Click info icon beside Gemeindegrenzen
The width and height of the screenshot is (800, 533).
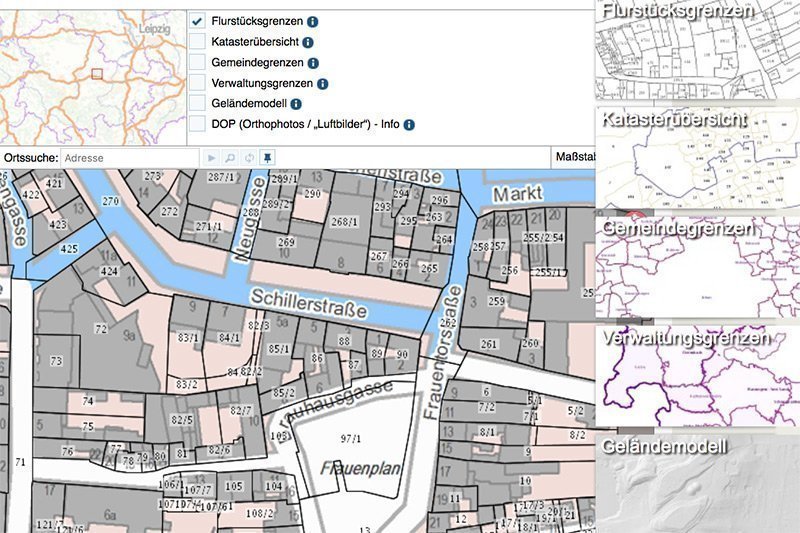click(x=301, y=63)
